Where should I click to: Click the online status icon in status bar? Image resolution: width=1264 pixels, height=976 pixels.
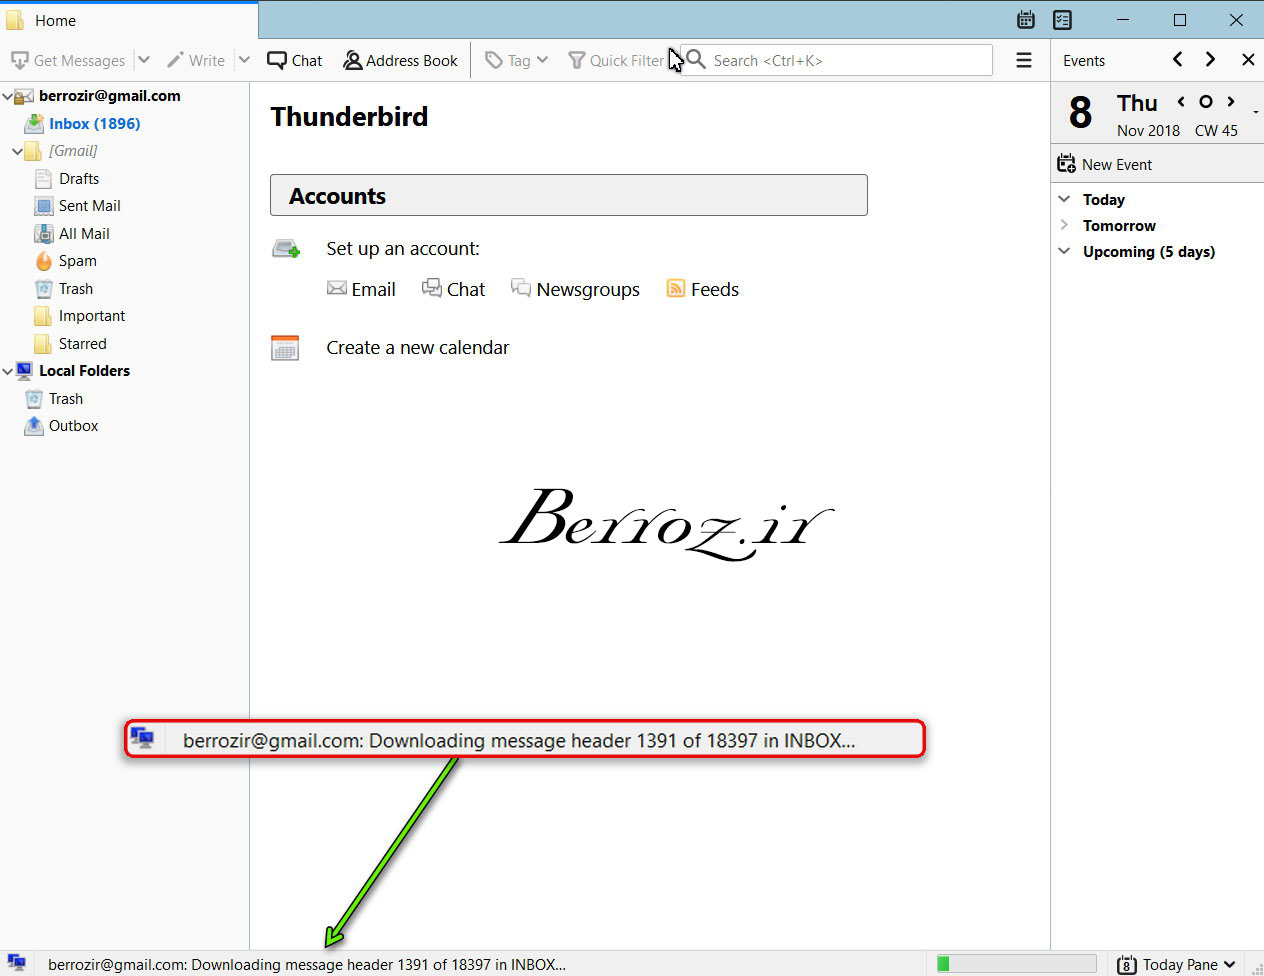[x=17, y=964]
